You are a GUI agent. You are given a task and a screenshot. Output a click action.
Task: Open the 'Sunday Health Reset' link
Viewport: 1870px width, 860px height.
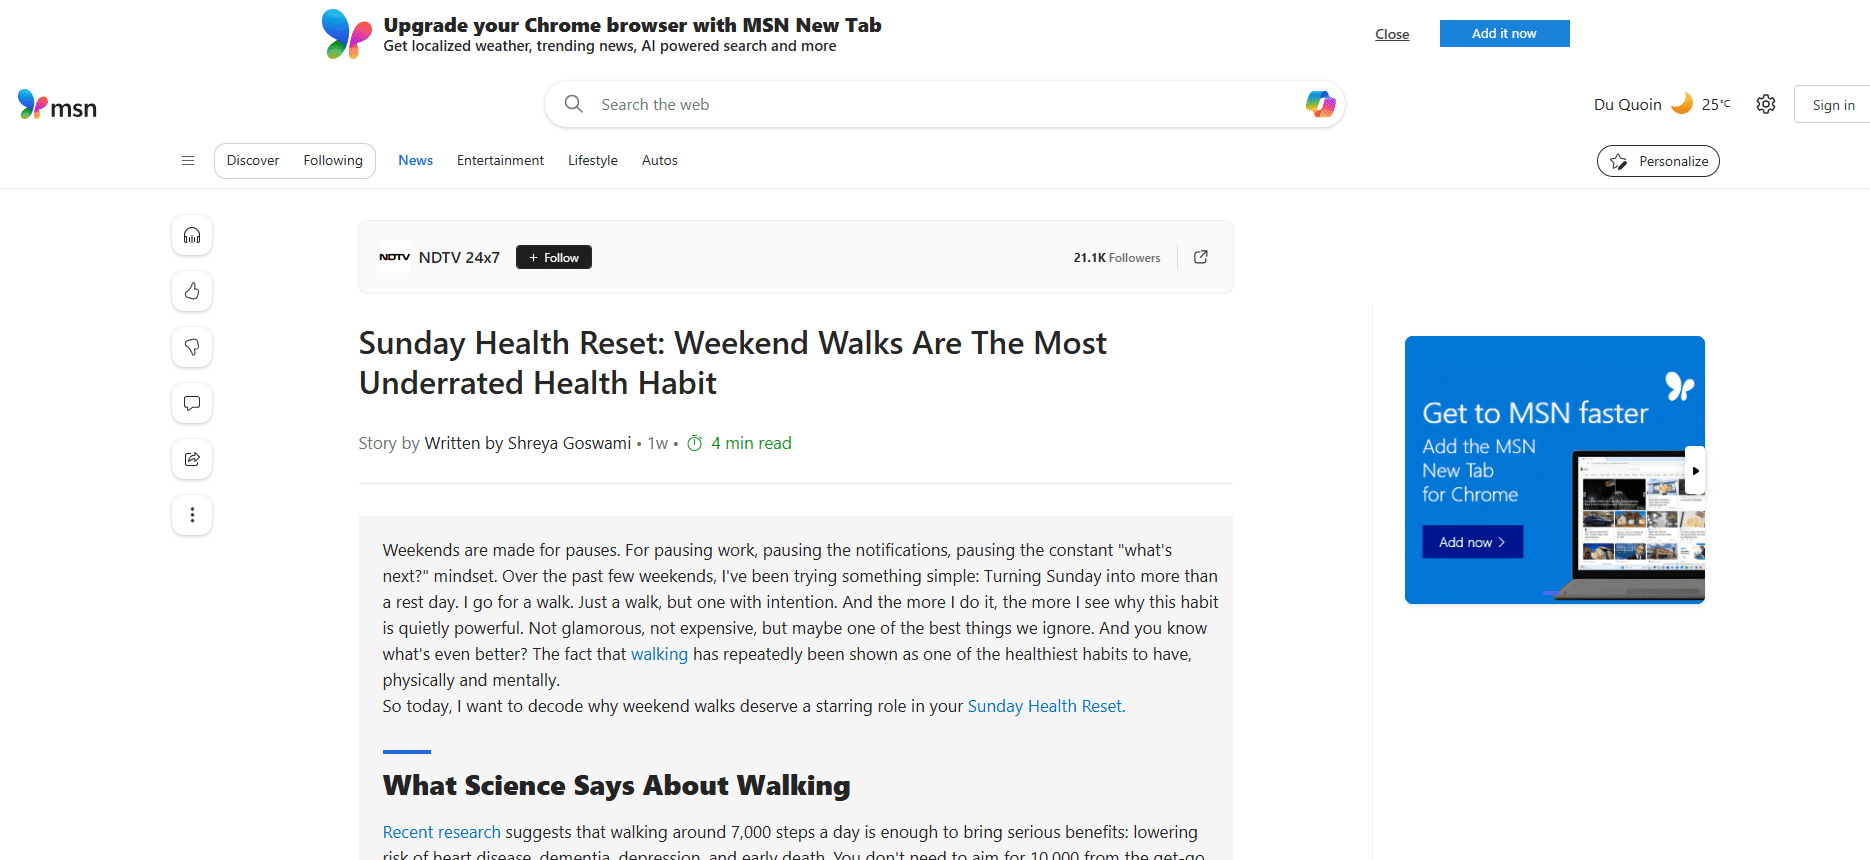pos(1046,706)
